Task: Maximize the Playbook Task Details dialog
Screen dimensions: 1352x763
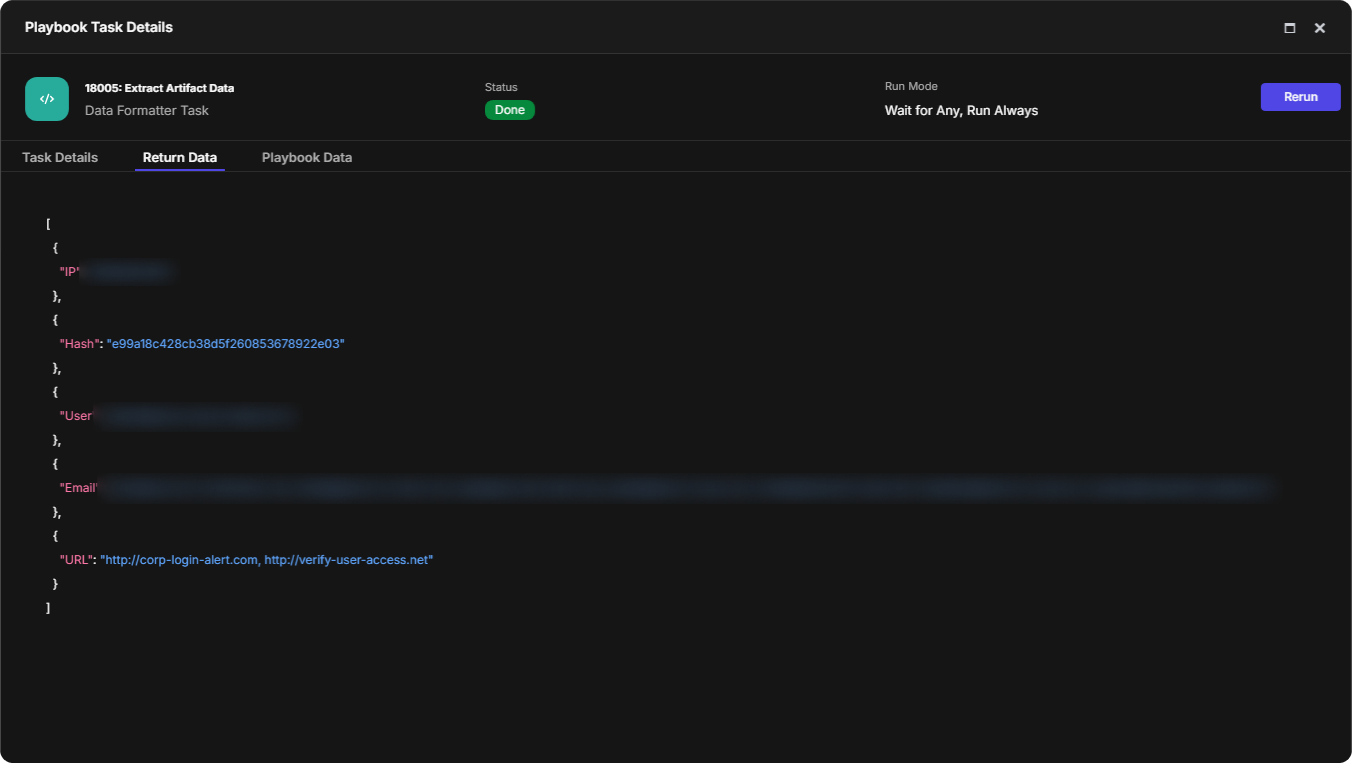Action: 1290,28
